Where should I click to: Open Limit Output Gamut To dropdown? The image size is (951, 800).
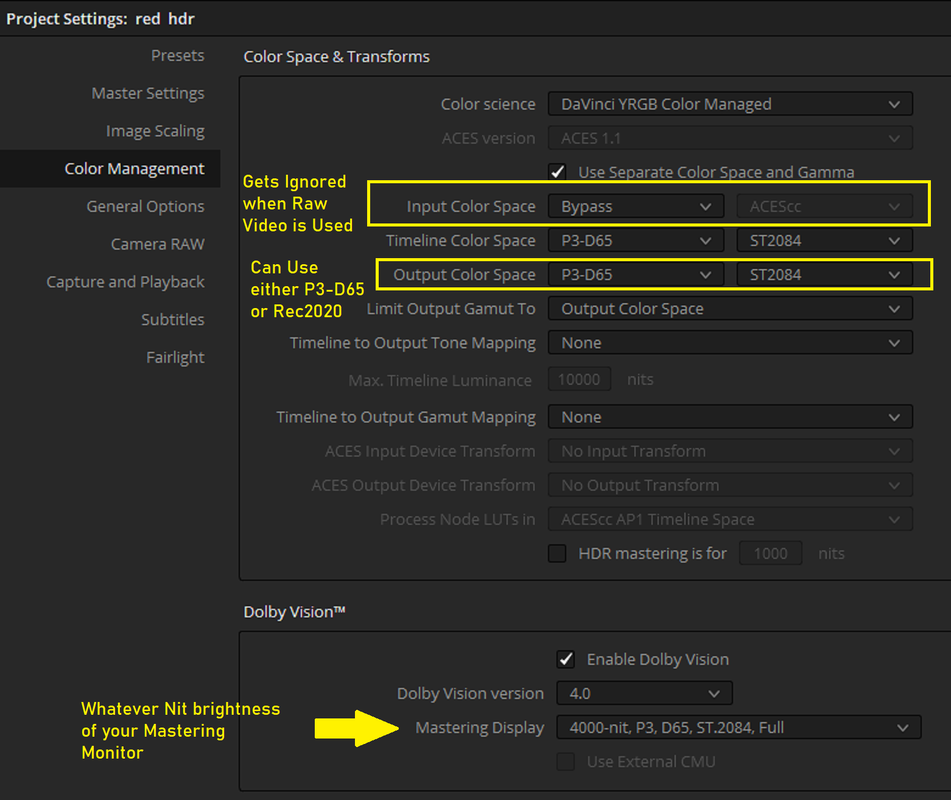pos(730,309)
